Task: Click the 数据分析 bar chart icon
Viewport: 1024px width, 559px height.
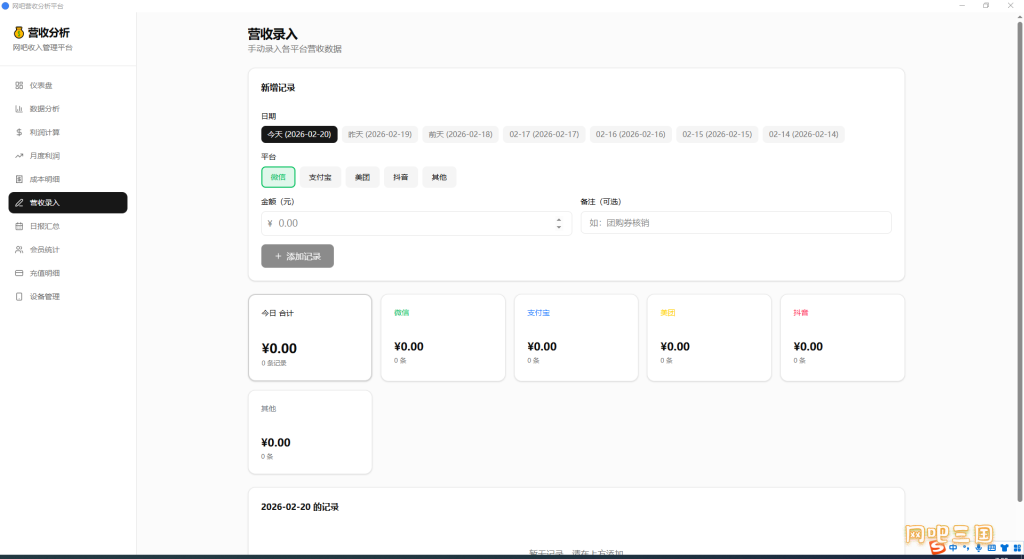Action: 19,109
